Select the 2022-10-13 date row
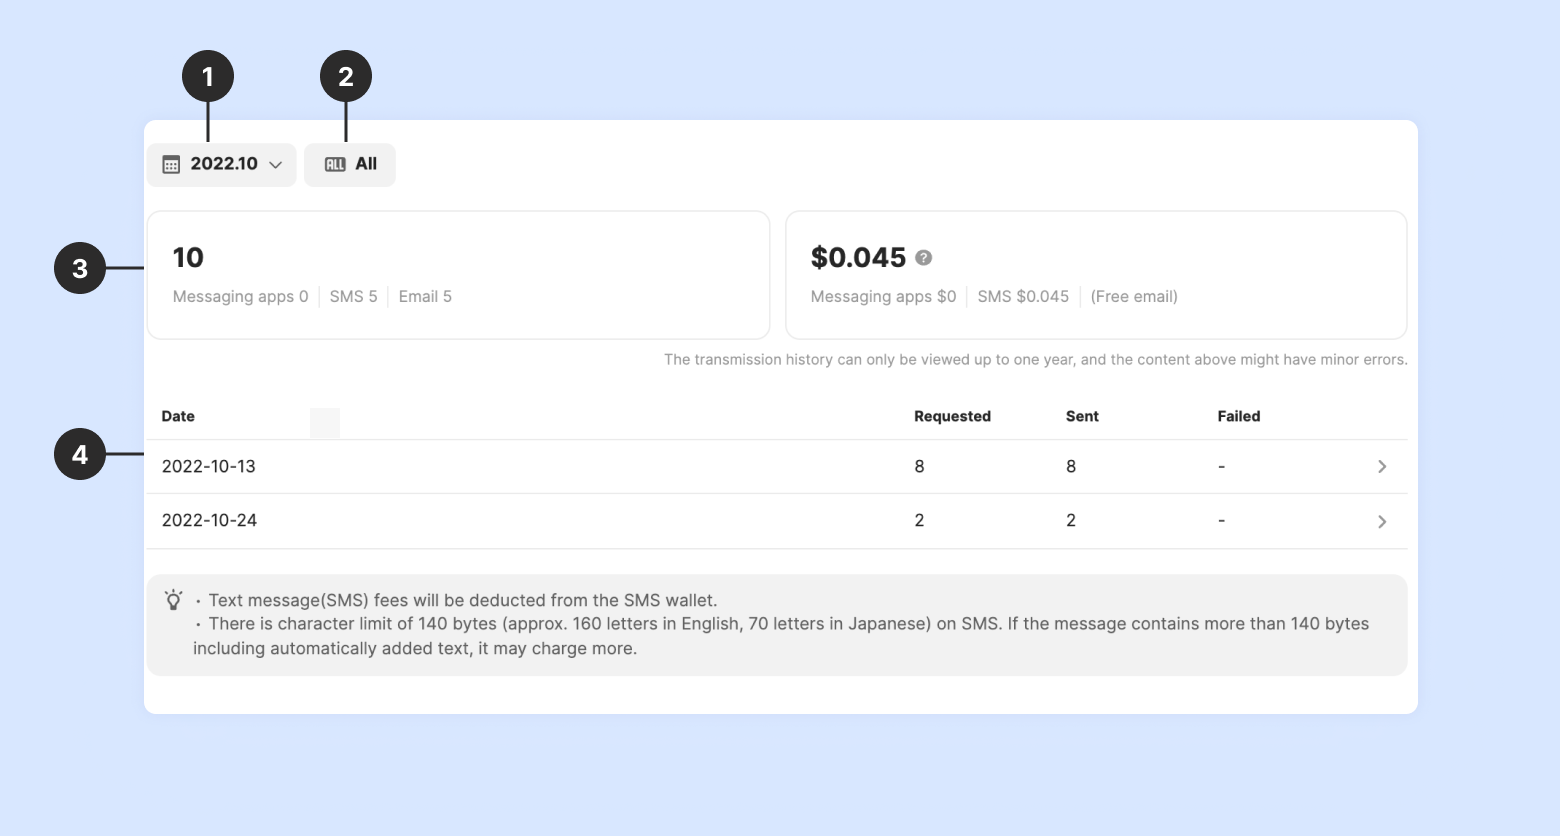The width and height of the screenshot is (1560, 836). click(209, 467)
